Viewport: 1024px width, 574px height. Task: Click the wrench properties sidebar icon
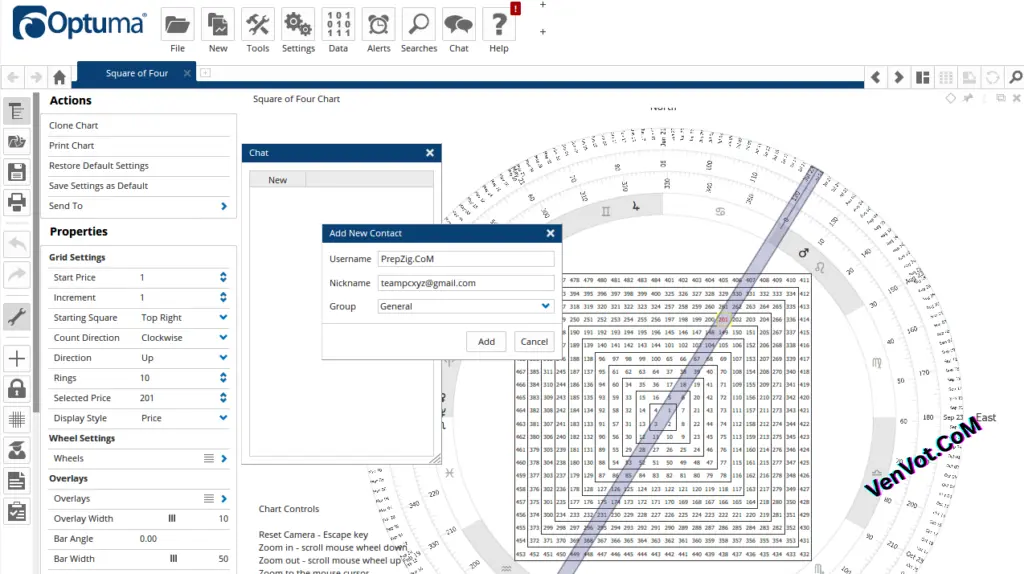pyautogui.click(x=17, y=317)
